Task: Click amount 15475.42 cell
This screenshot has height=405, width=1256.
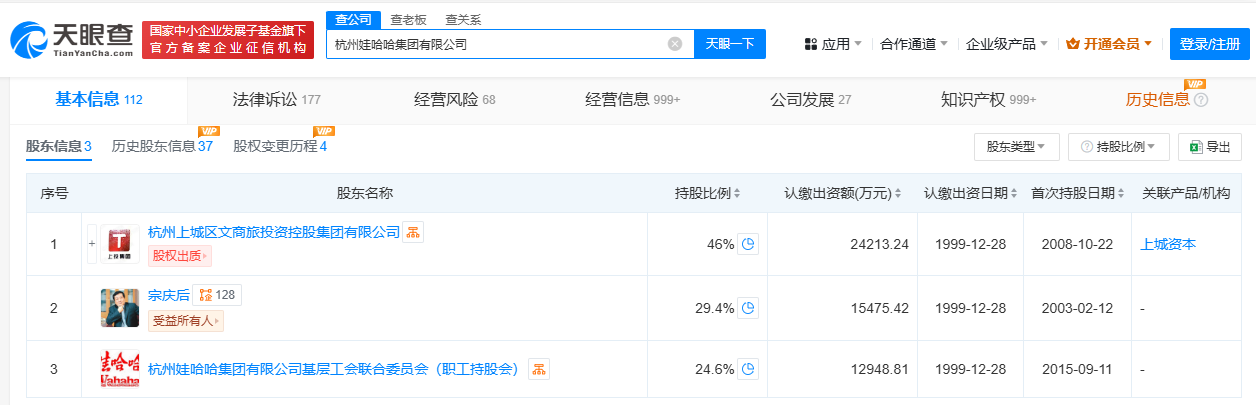Action: pyautogui.click(x=880, y=308)
